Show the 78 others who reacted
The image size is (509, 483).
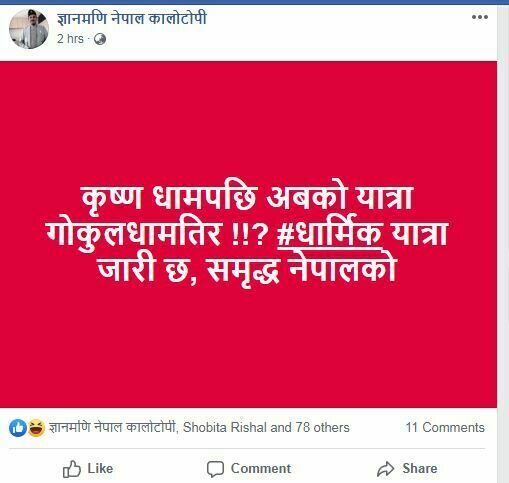[323, 427]
